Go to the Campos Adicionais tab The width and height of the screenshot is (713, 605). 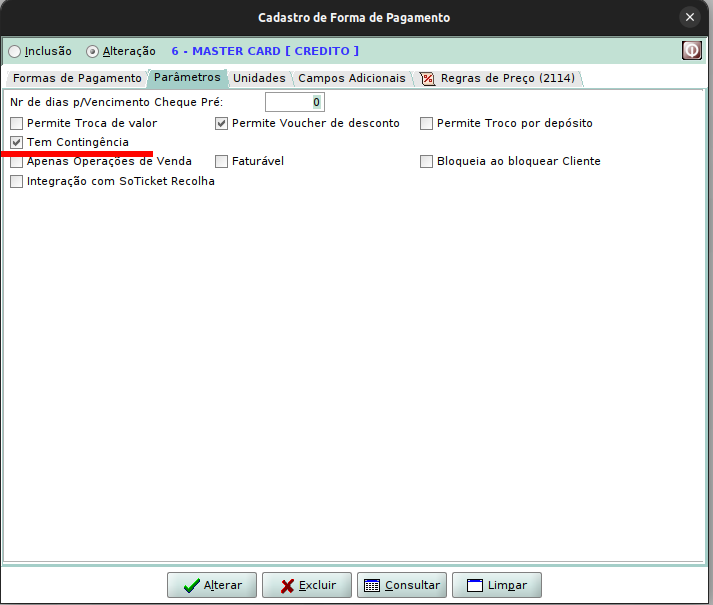352,78
